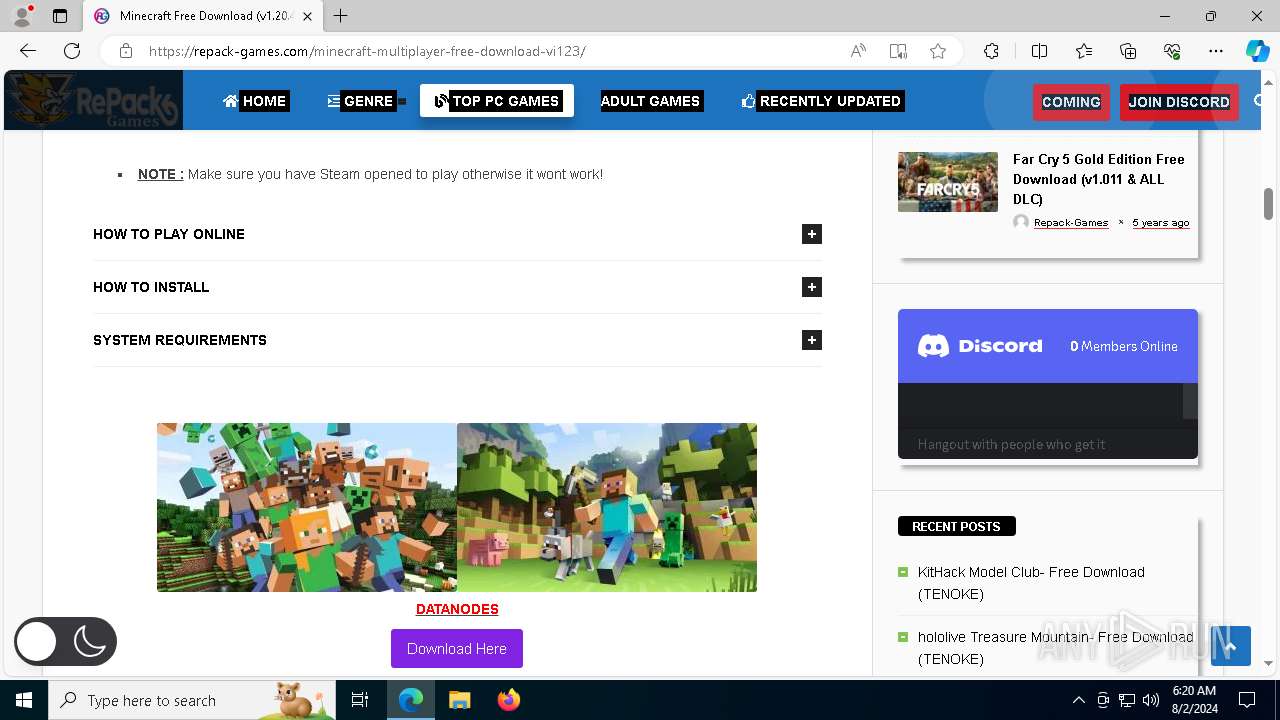Viewport: 1280px width, 720px height.
Task: Open hololive Treasure Mountain recent post
Action: (x=1055, y=648)
